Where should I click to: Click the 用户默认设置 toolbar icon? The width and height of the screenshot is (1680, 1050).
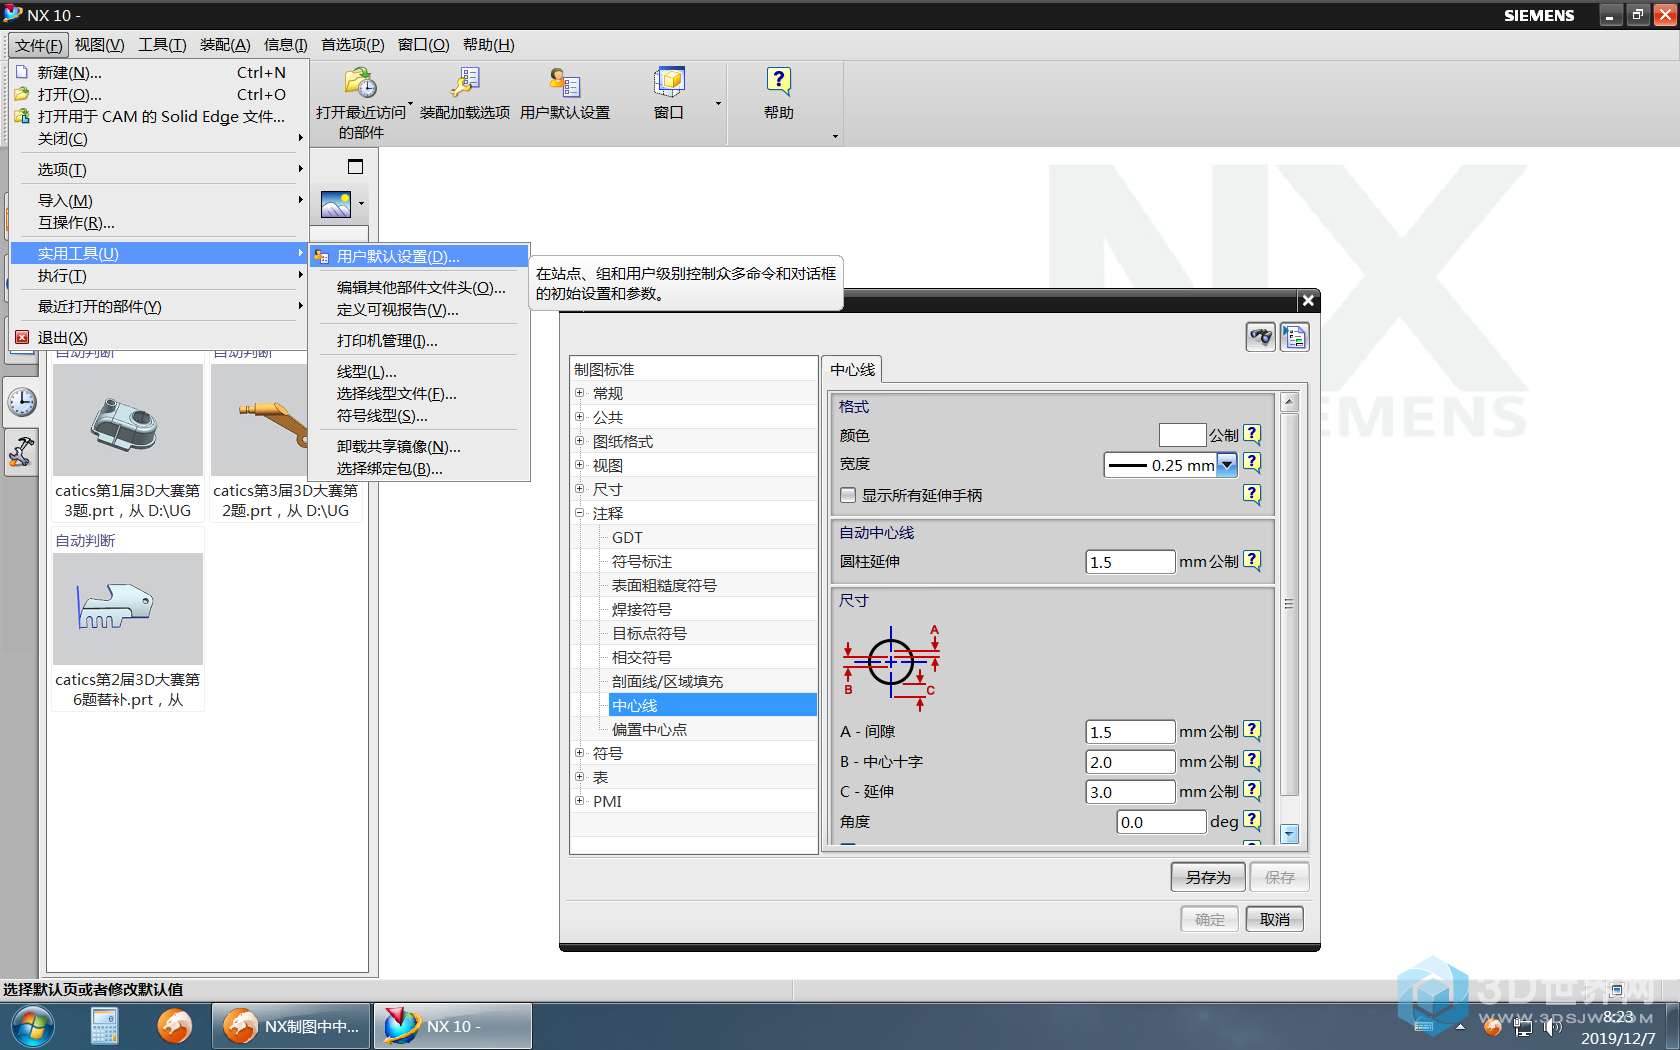(x=565, y=82)
